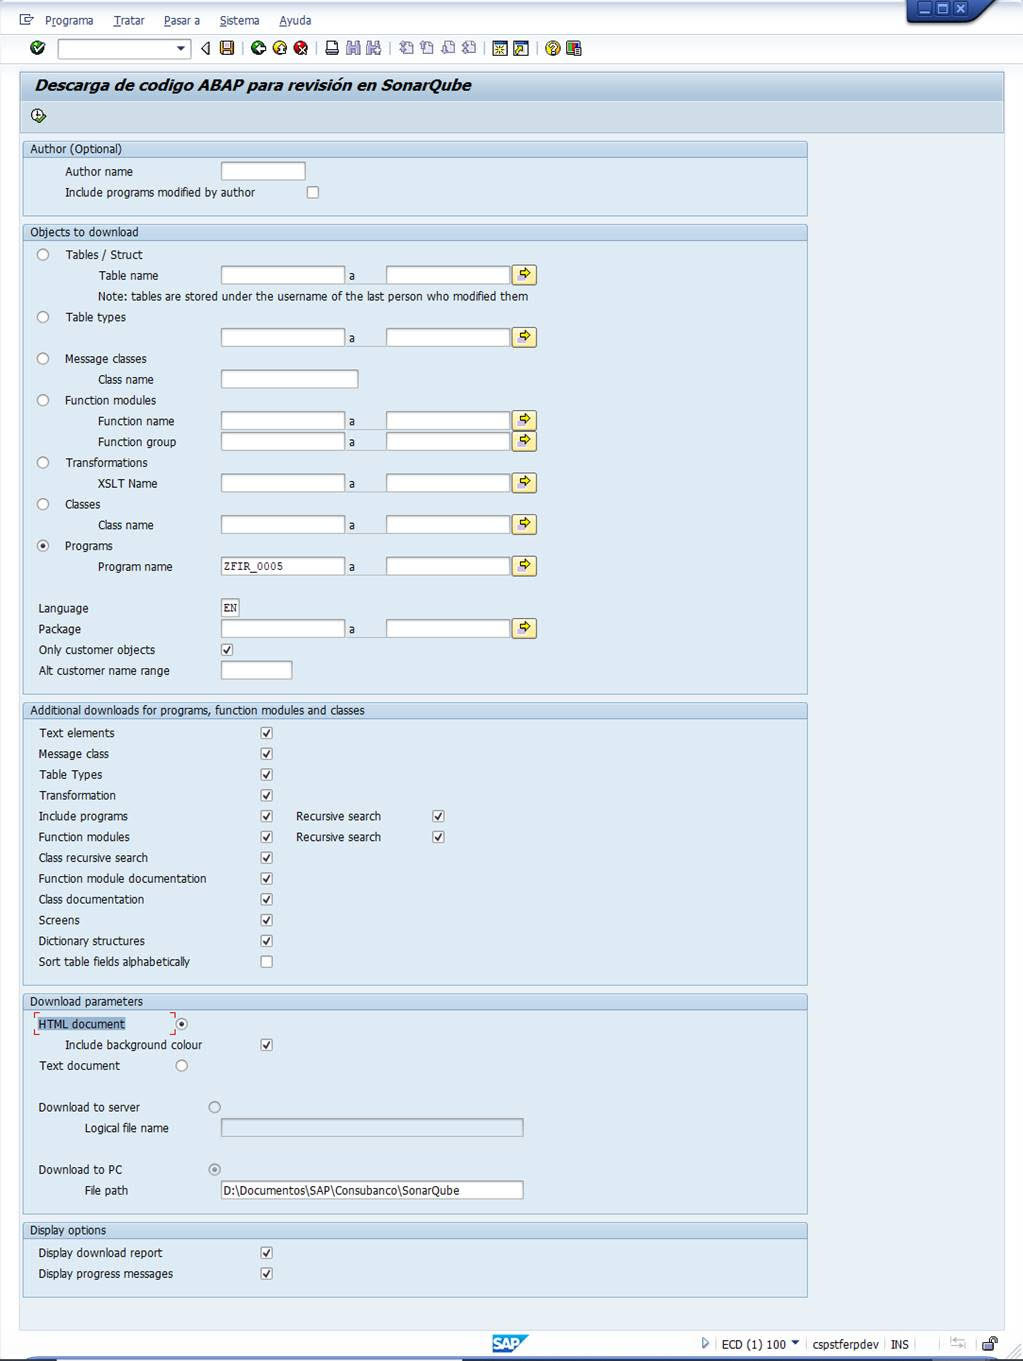Click the Generate Shortcut icon
The height and width of the screenshot is (1361, 1023).
[521, 48]
